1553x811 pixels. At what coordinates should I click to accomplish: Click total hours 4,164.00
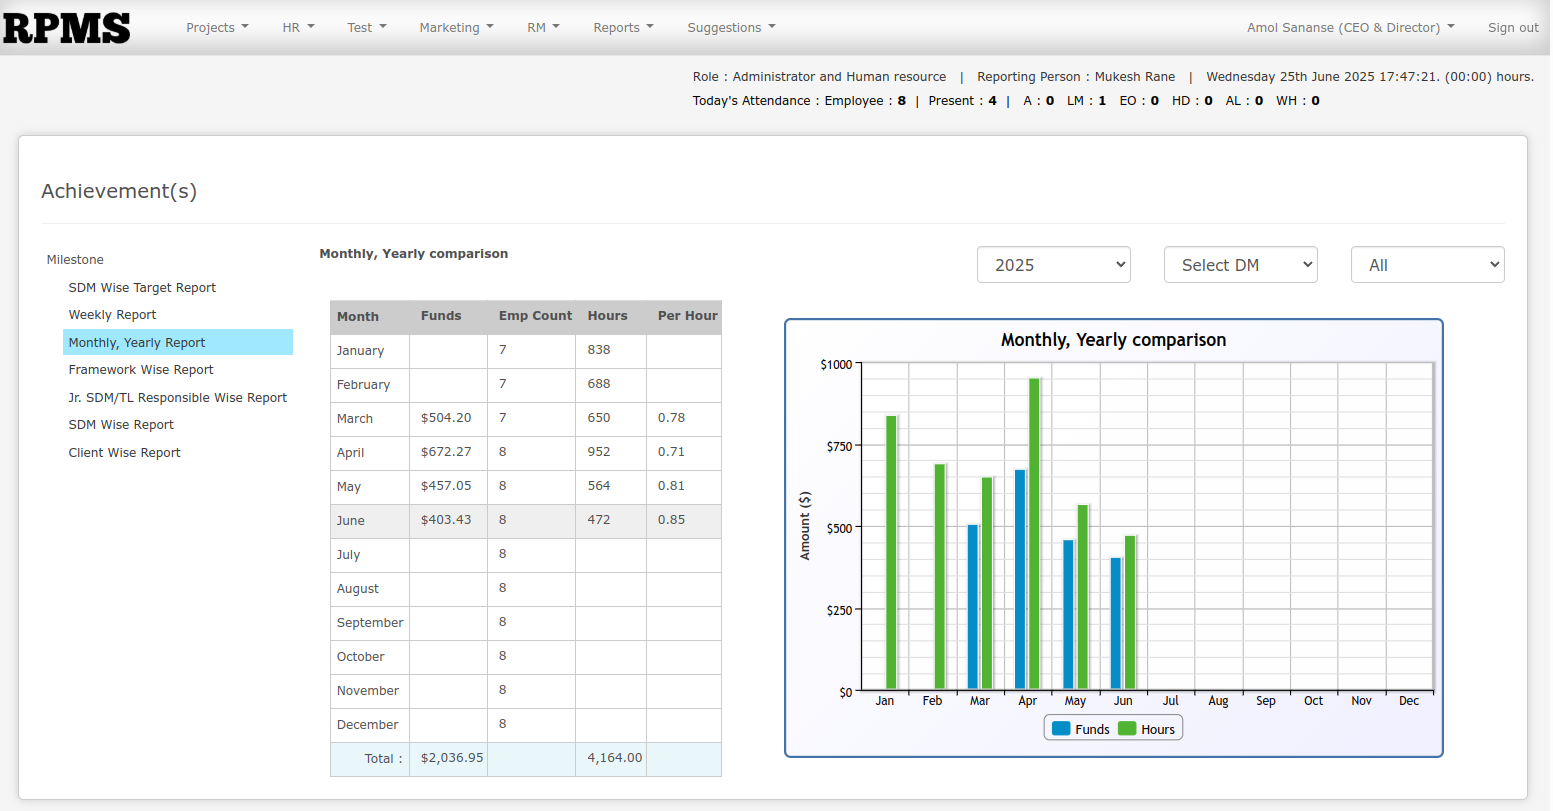615,758
